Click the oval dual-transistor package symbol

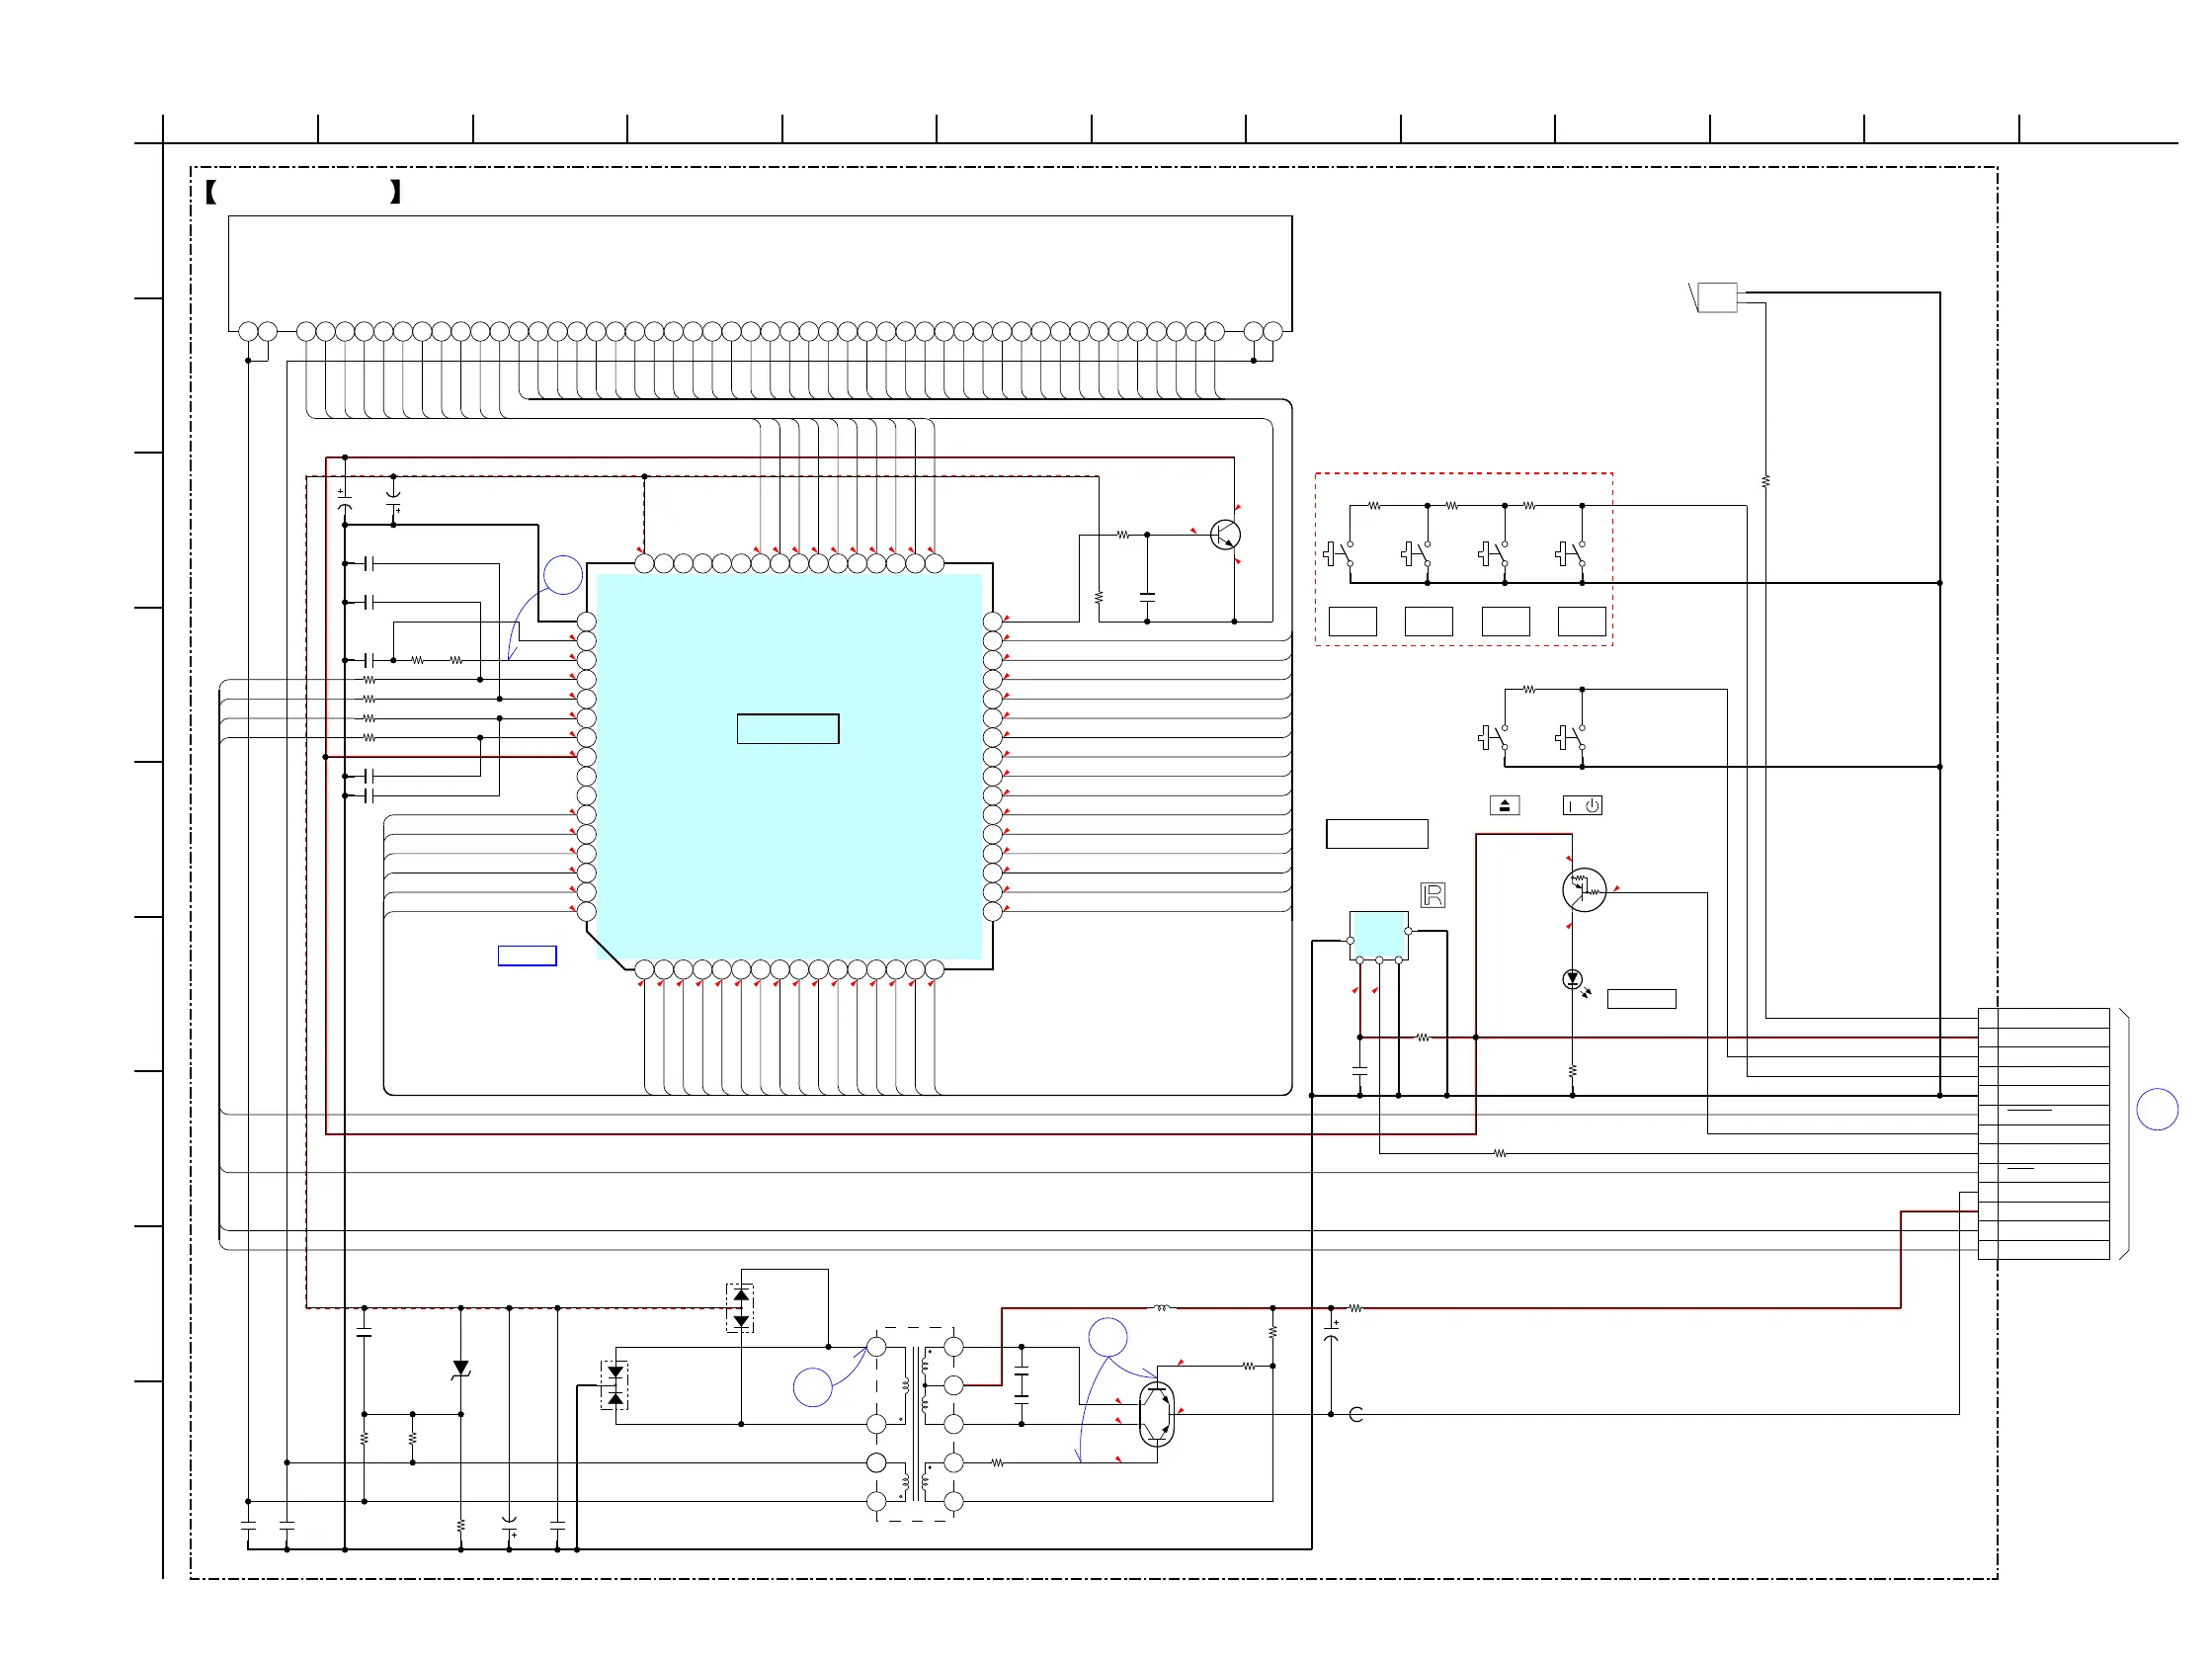pyautogui.click(x=1157, y=1415)
